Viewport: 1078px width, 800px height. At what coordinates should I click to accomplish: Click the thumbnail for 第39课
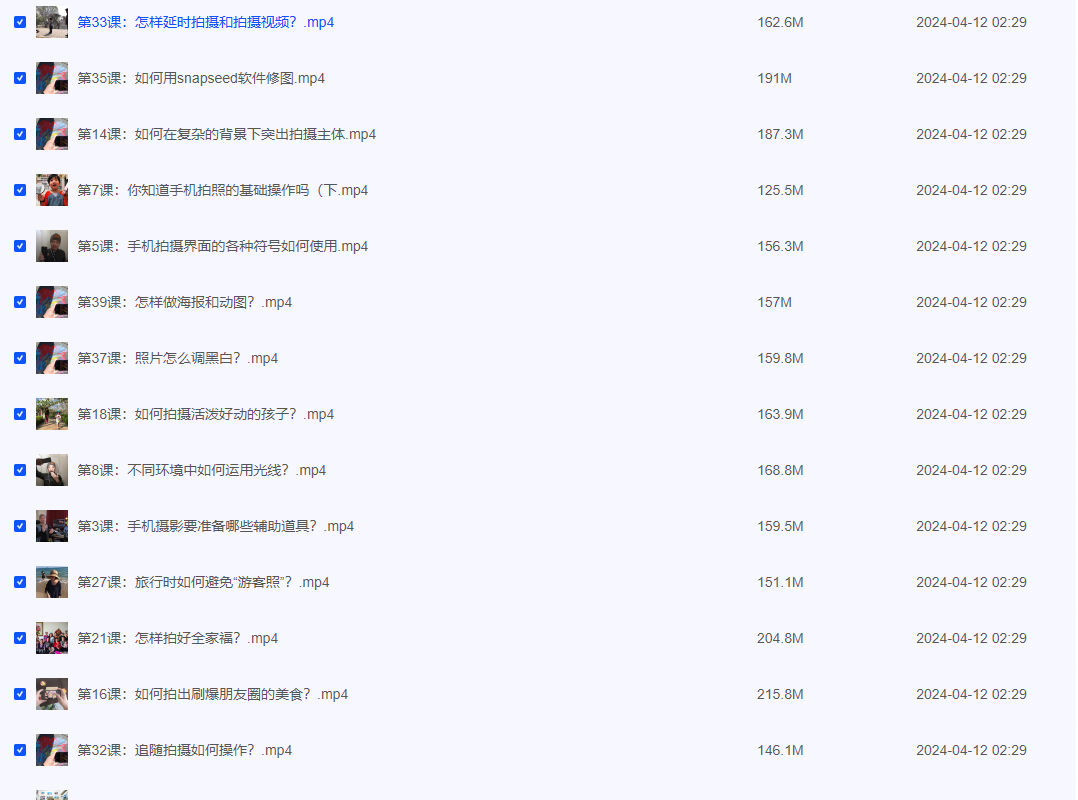coord(52,302)
